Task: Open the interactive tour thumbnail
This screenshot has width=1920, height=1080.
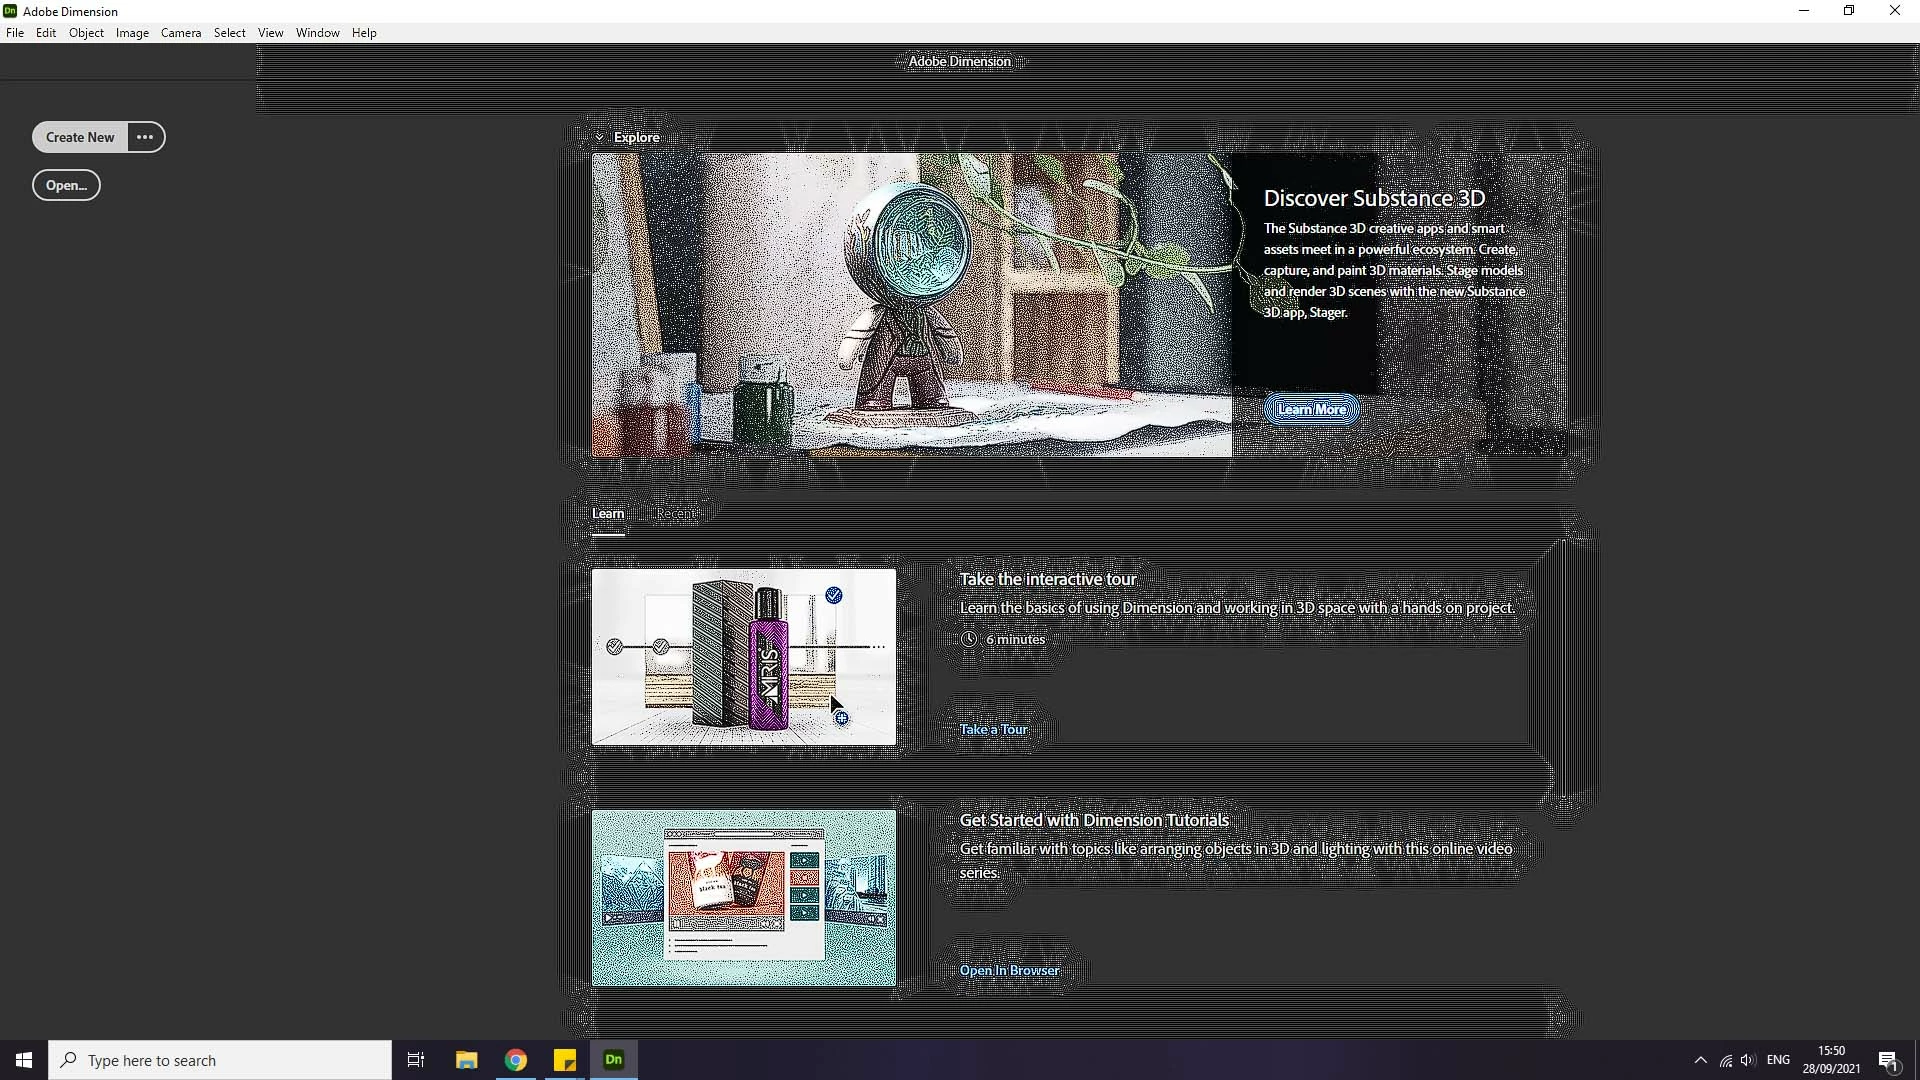Action: coord(743,657)
